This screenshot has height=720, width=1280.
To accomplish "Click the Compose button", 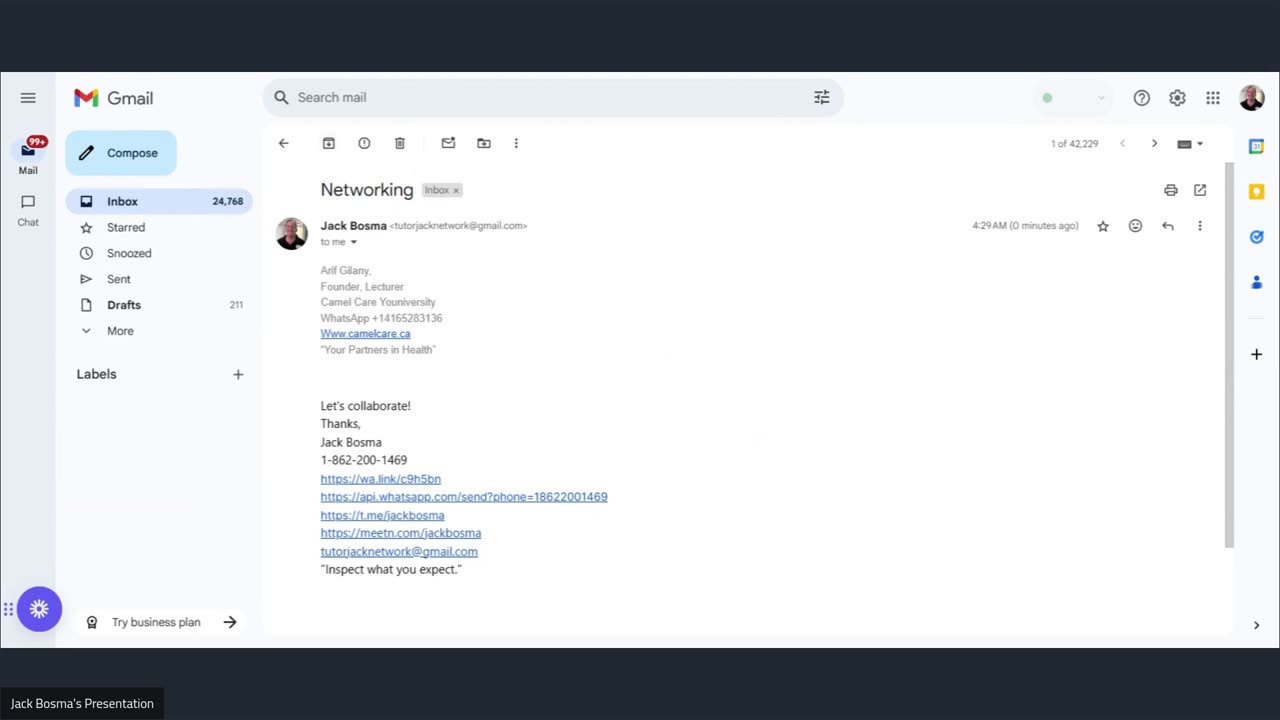I will pyautogui.click(x=121, y=153).
